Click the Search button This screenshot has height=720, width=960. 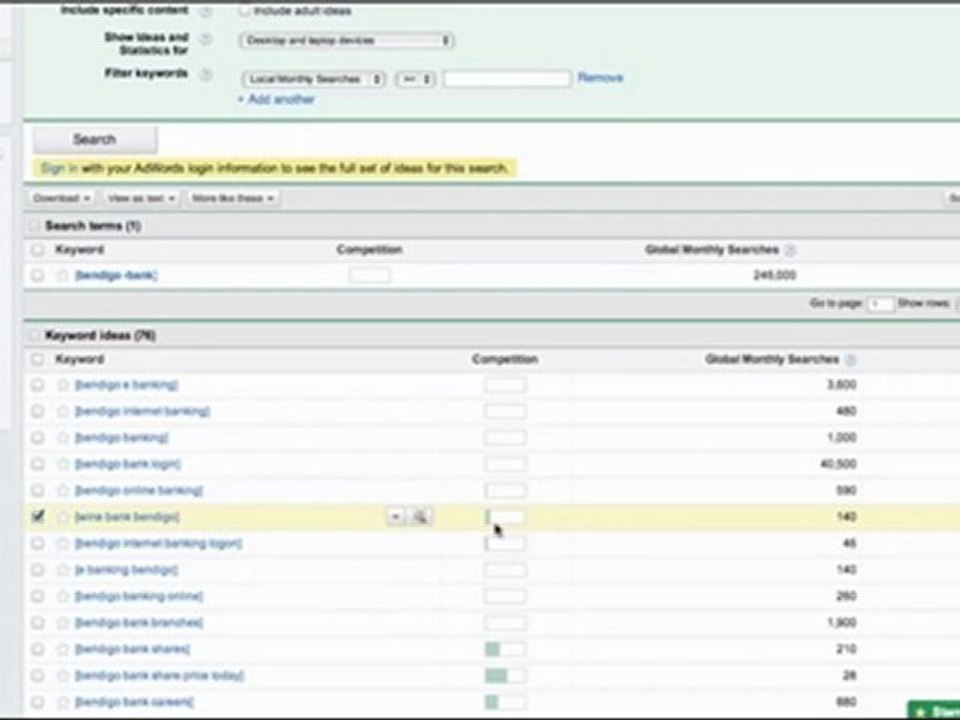[x=95, y=140]
